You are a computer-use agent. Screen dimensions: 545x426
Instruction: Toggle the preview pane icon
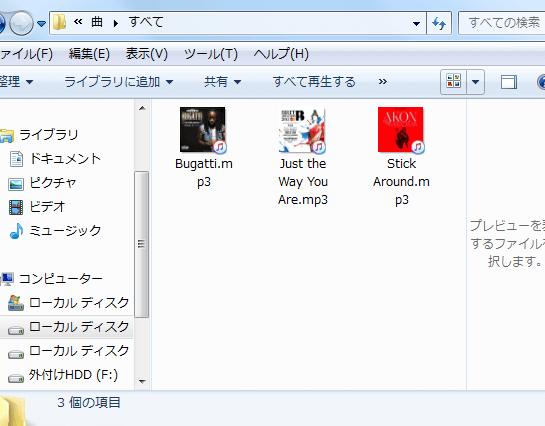(x=509, y=82)
